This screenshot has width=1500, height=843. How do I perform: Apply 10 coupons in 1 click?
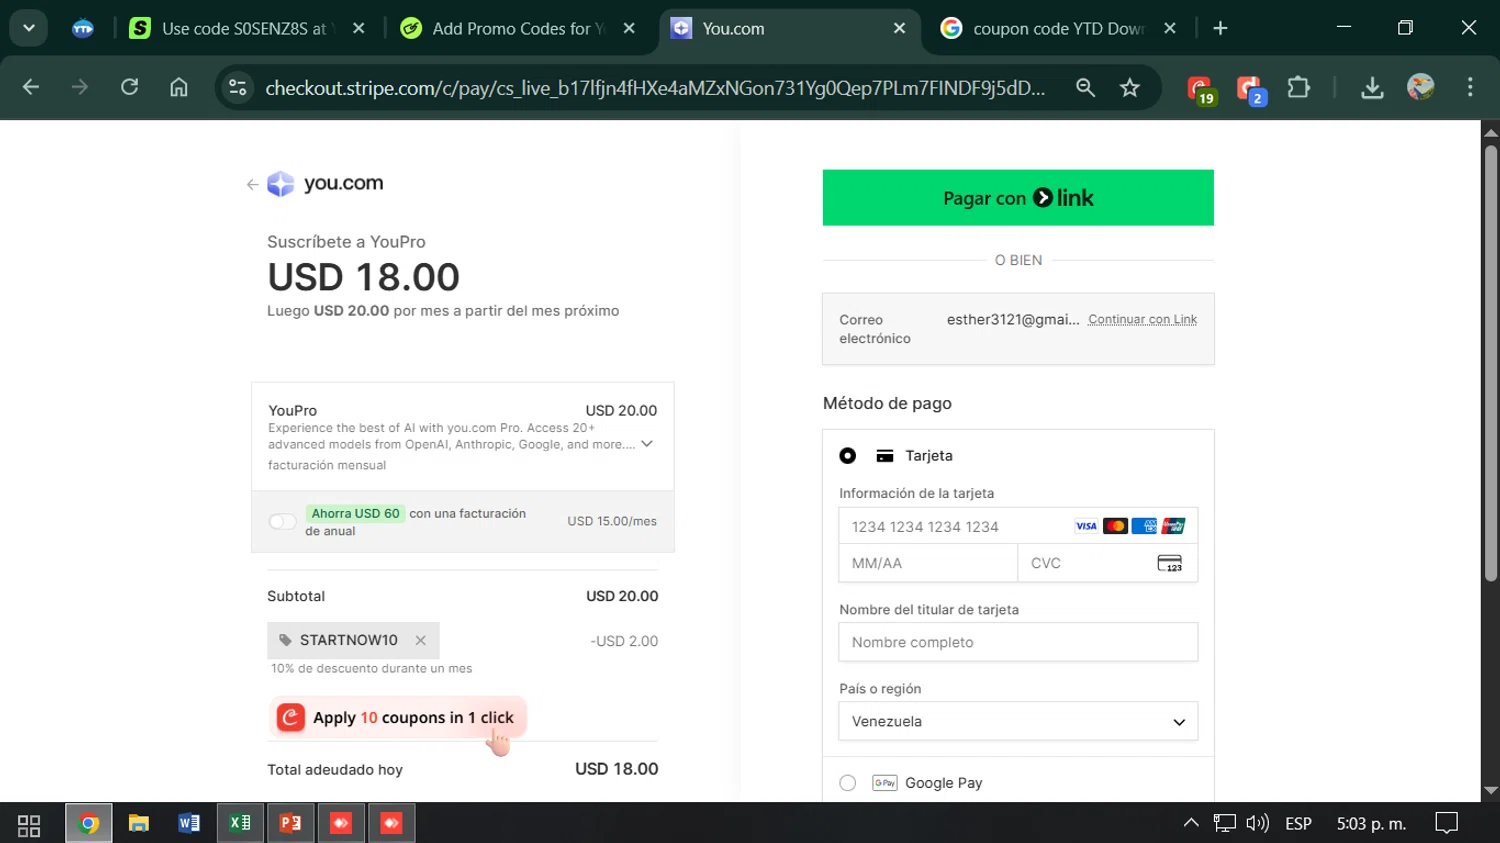click(397, 718)
